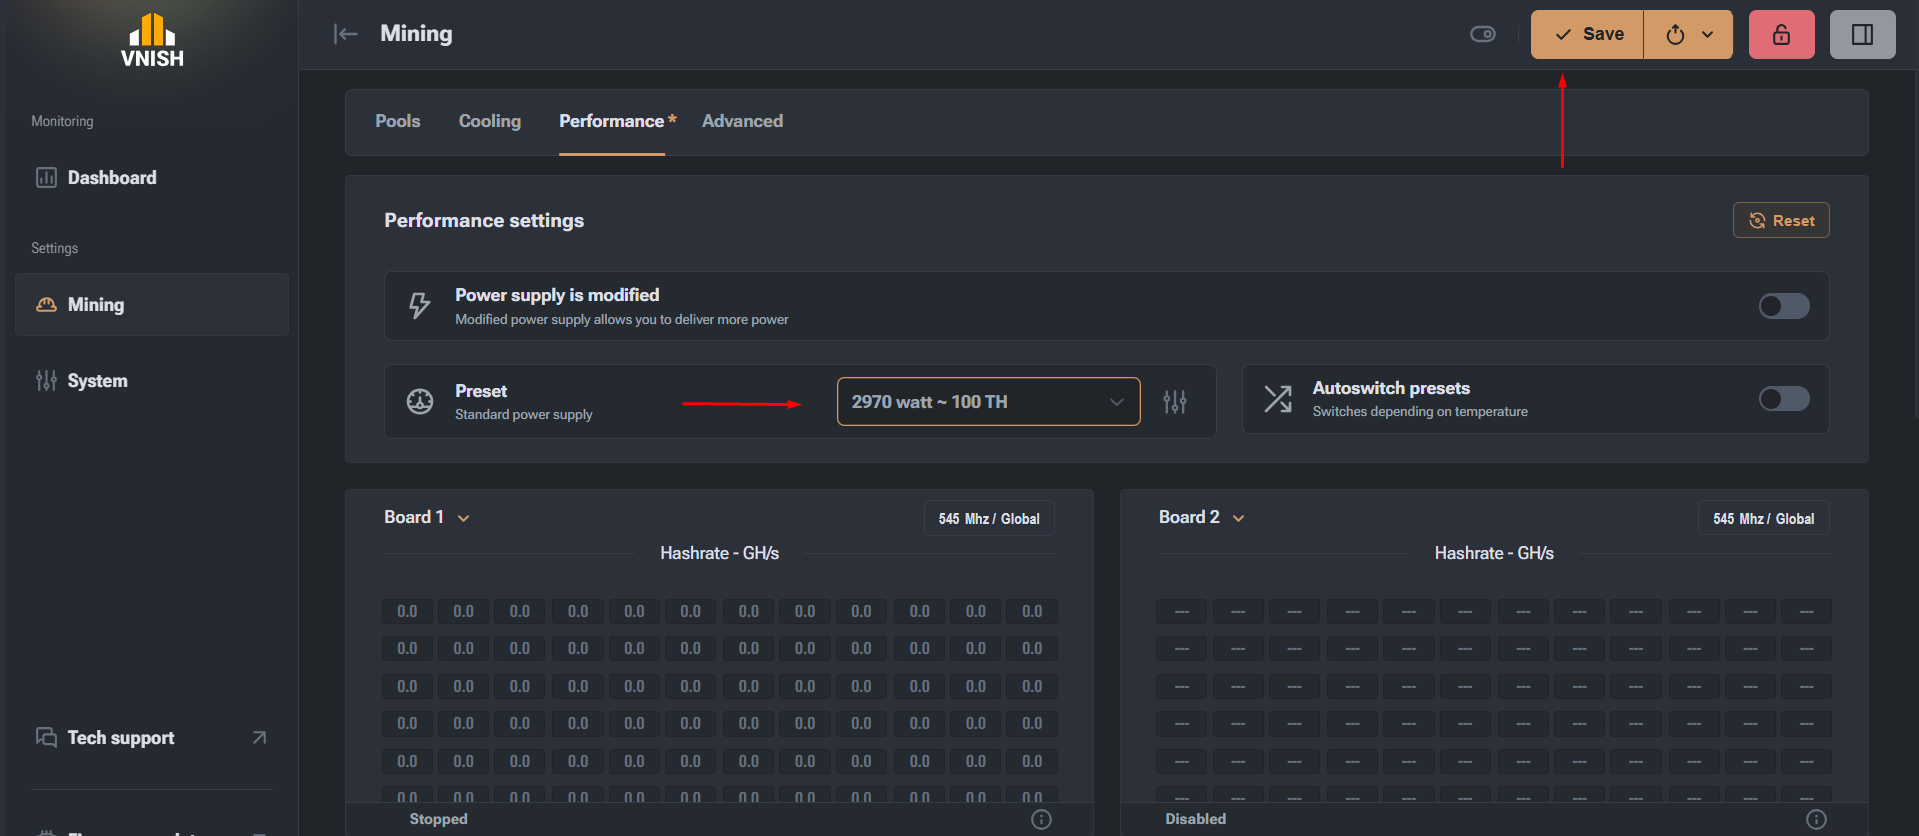Click Board 2 545 Mhz / Global button

1764,519
